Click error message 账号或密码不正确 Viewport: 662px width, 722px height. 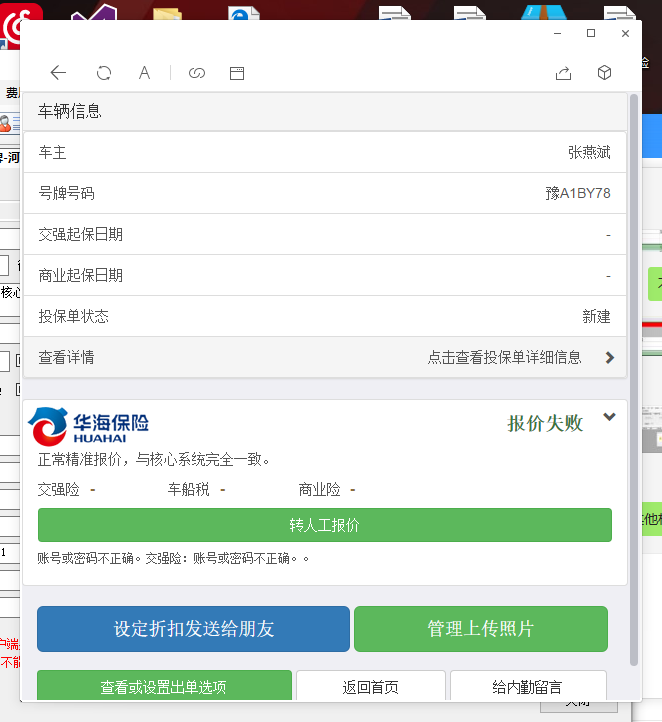[173, 559]
